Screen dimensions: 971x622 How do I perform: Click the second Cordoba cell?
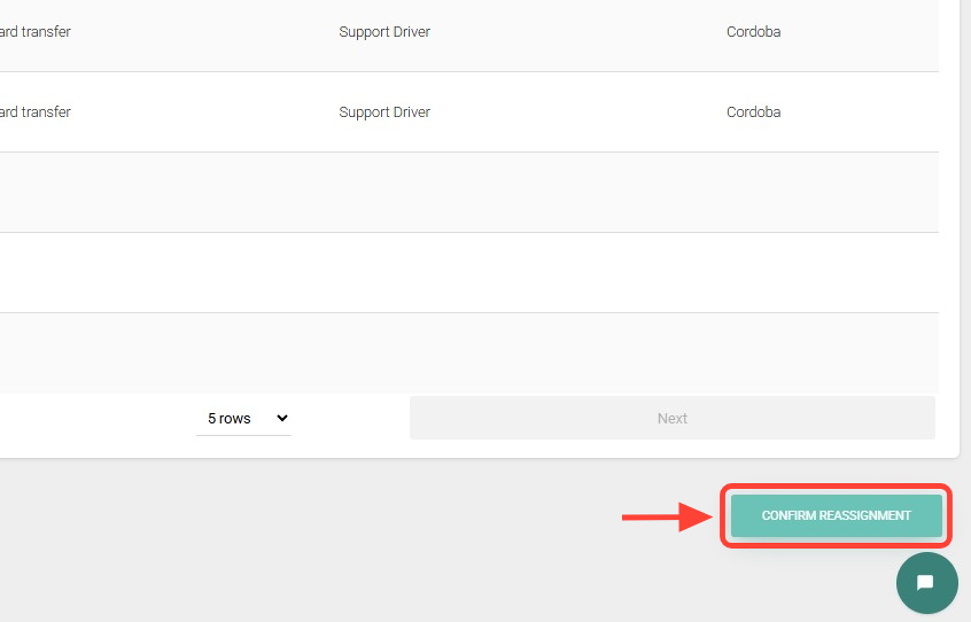point(753,112)
